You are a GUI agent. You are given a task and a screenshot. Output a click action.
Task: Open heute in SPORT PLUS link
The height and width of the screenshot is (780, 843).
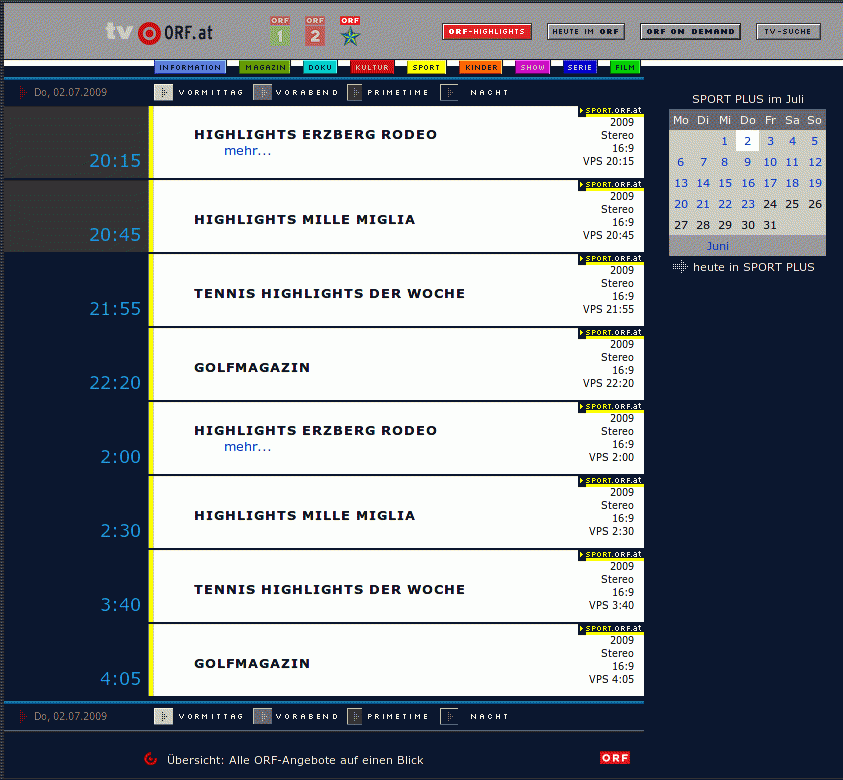point(753,267)
